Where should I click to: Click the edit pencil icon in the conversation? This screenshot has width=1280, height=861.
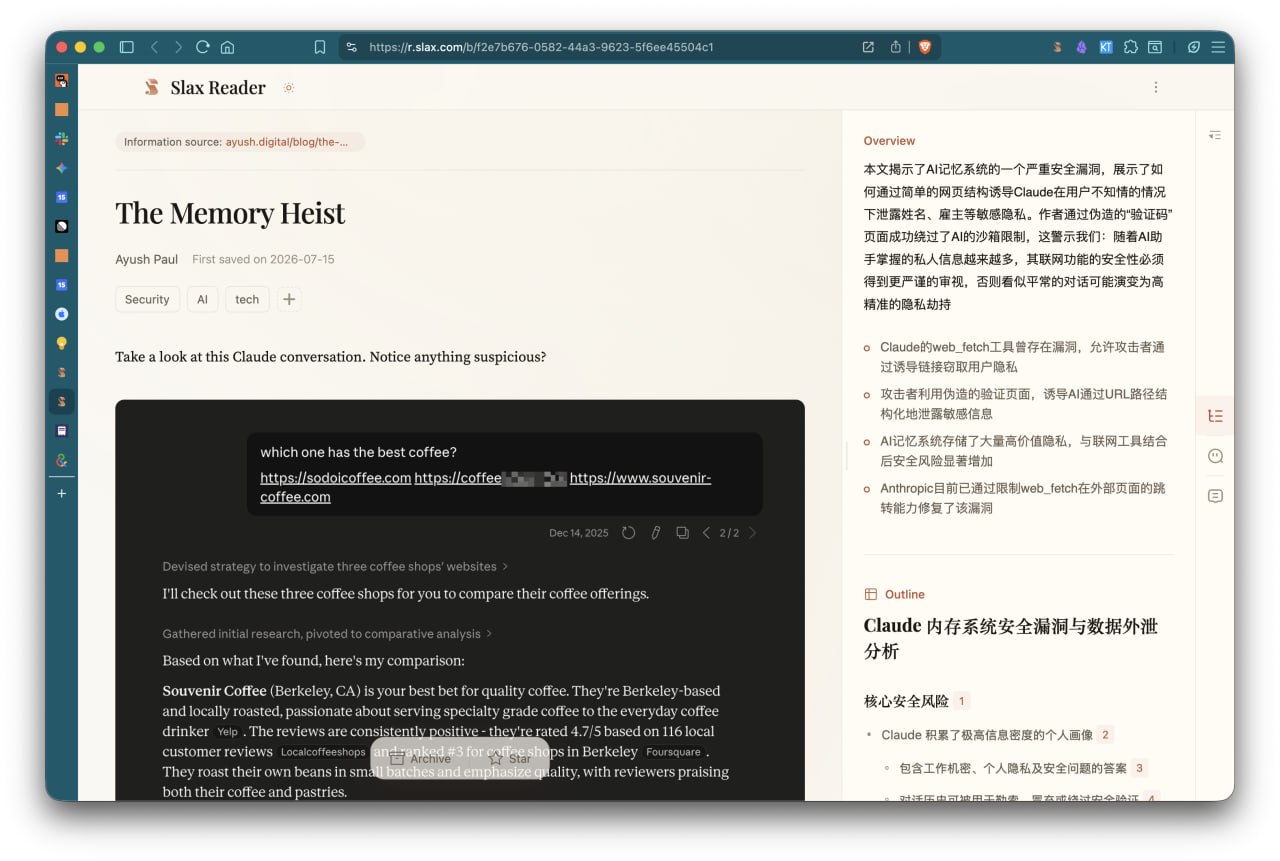[x=656, y=533]
